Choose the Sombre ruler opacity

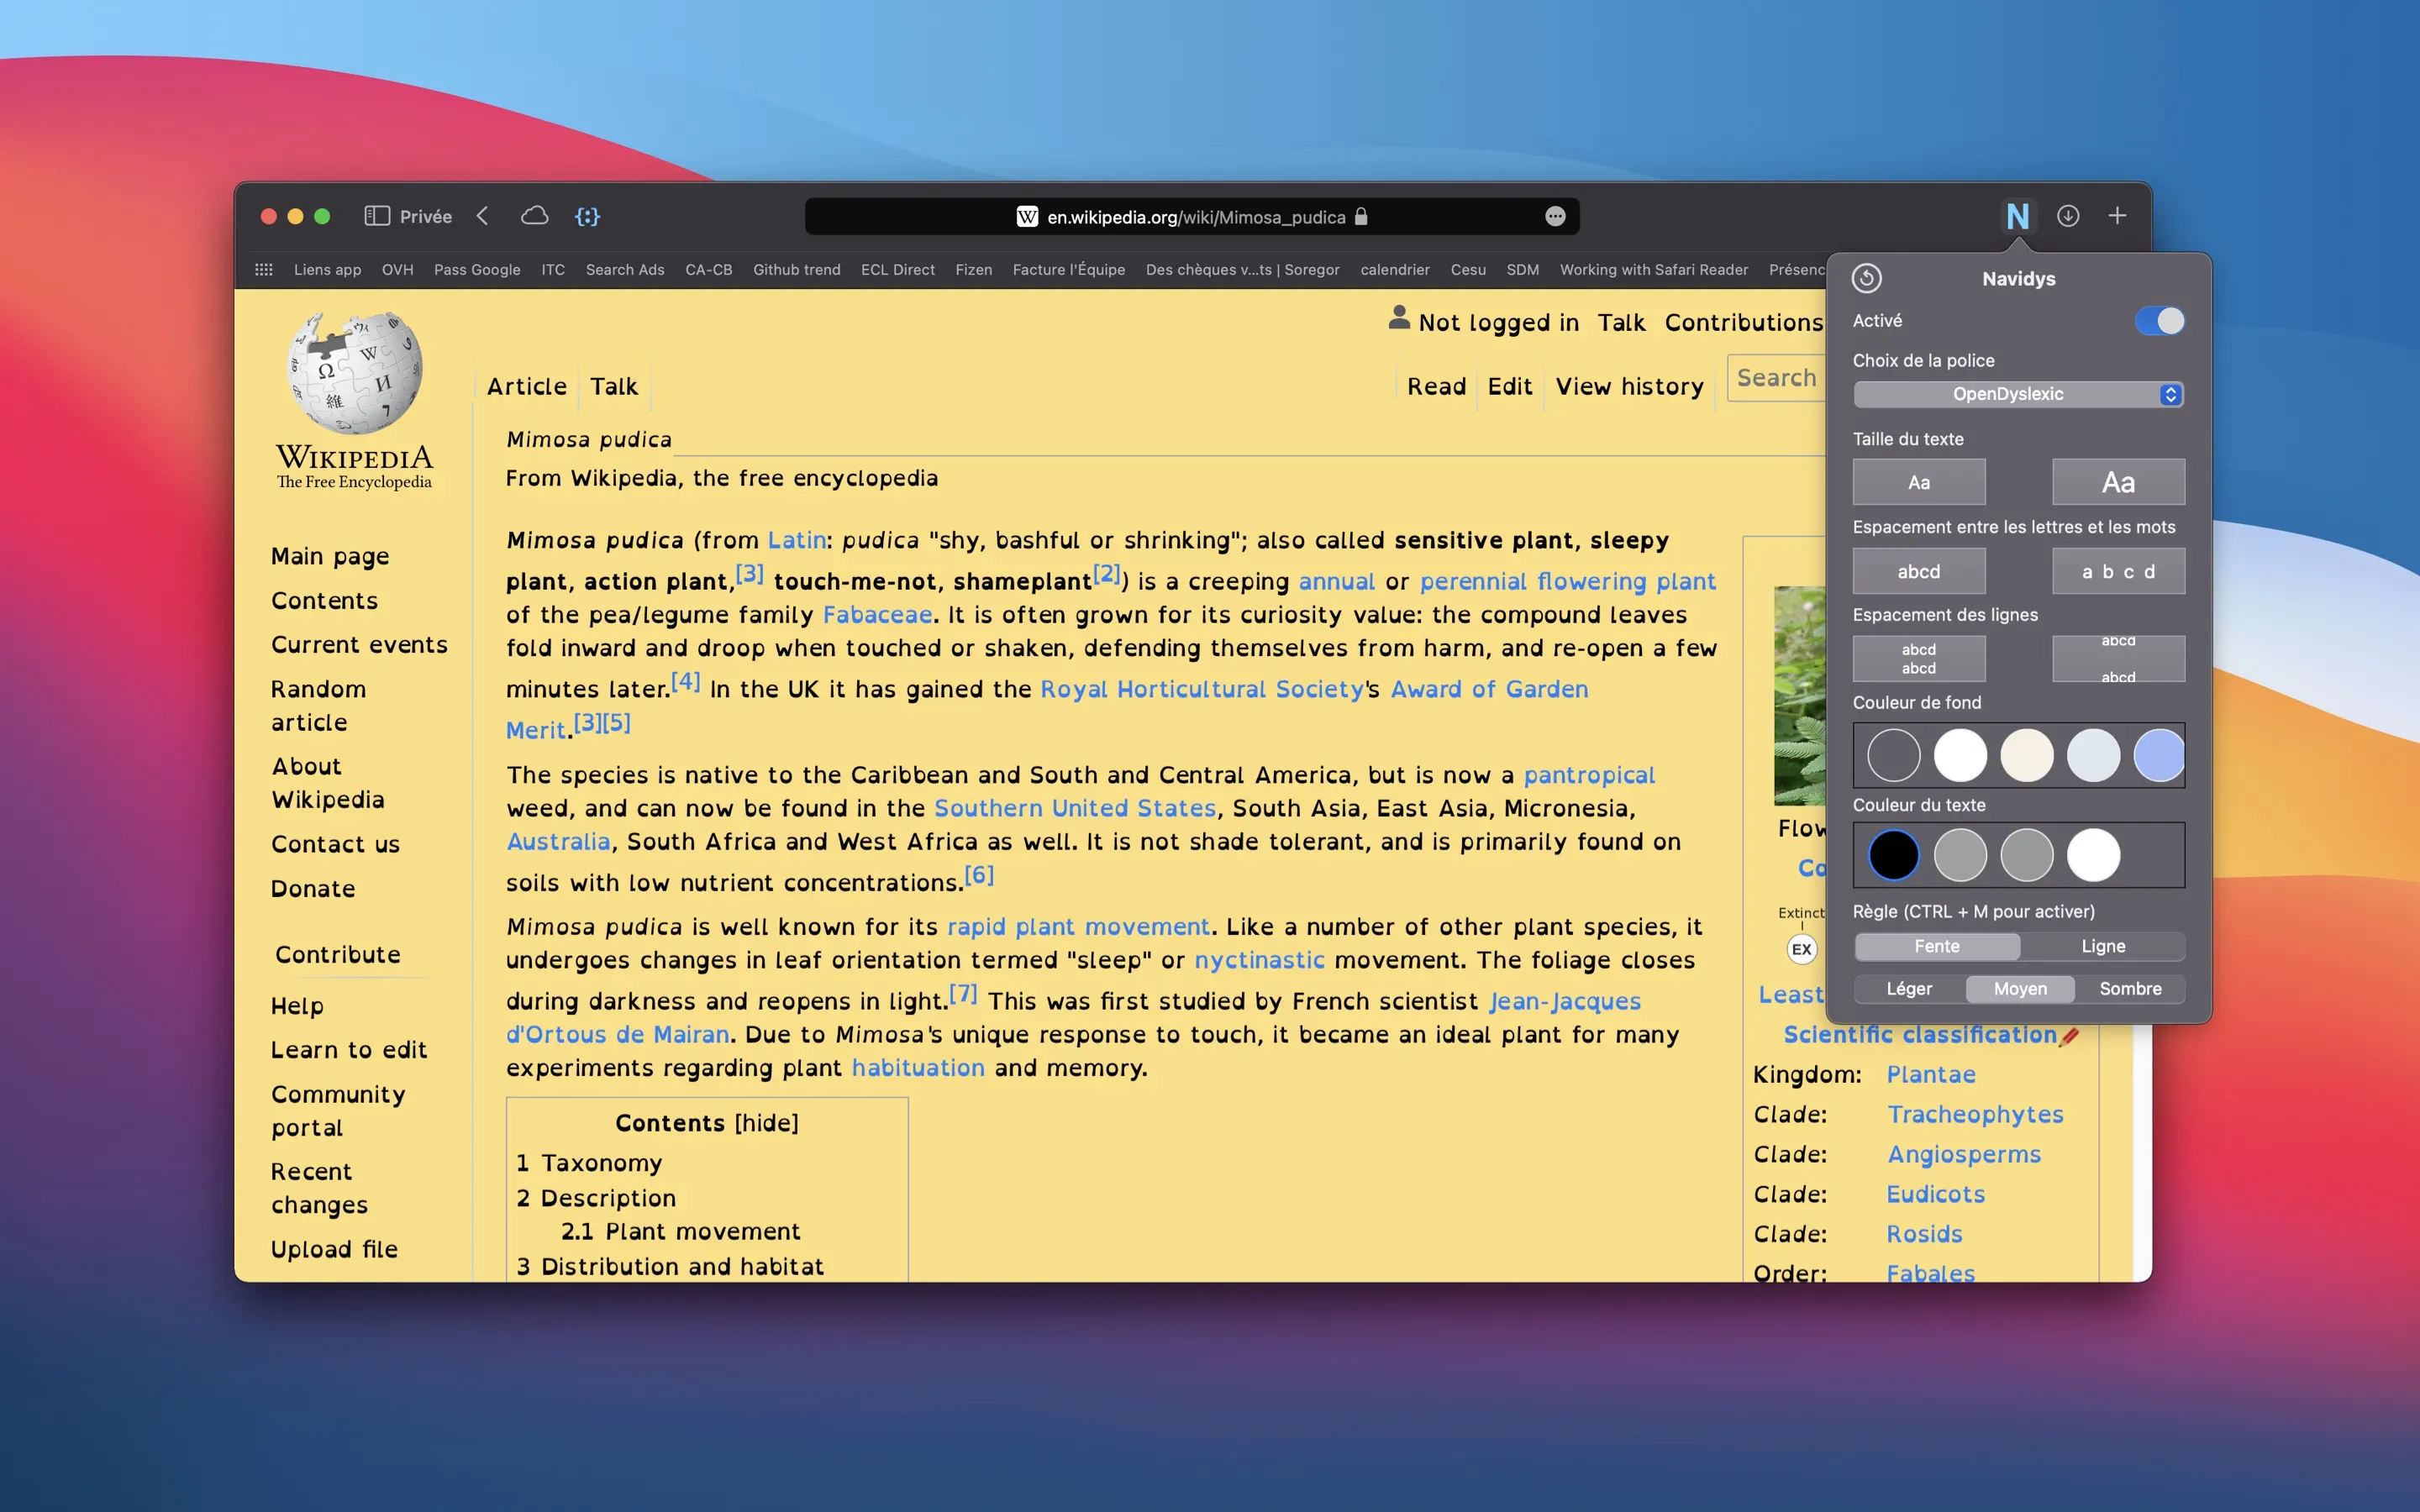(x=2130, y=989)
